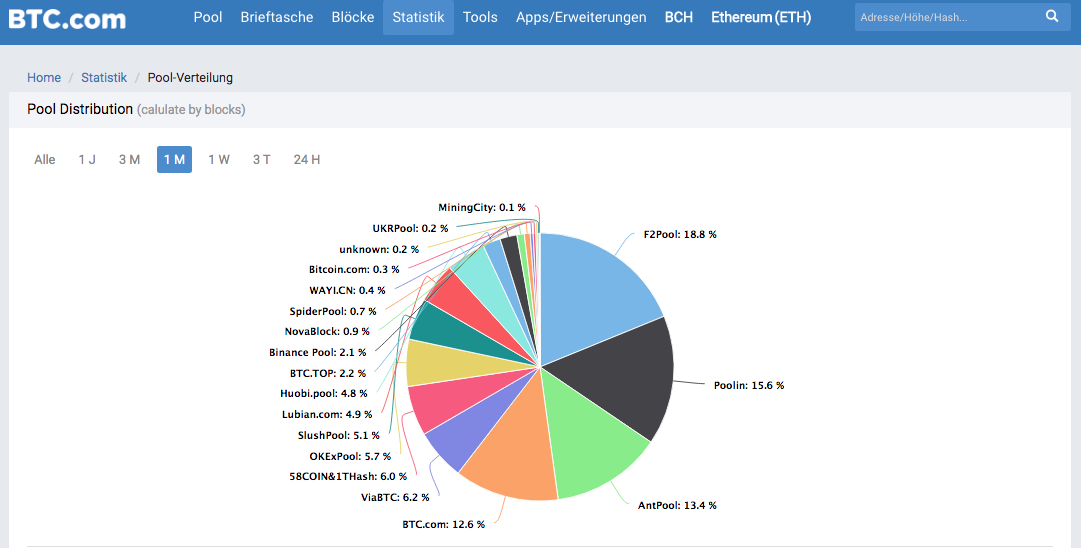The width and height of the screenshot is (1081, 548).
Task: Click the BTC.com logo
Action: coord(68,17)
